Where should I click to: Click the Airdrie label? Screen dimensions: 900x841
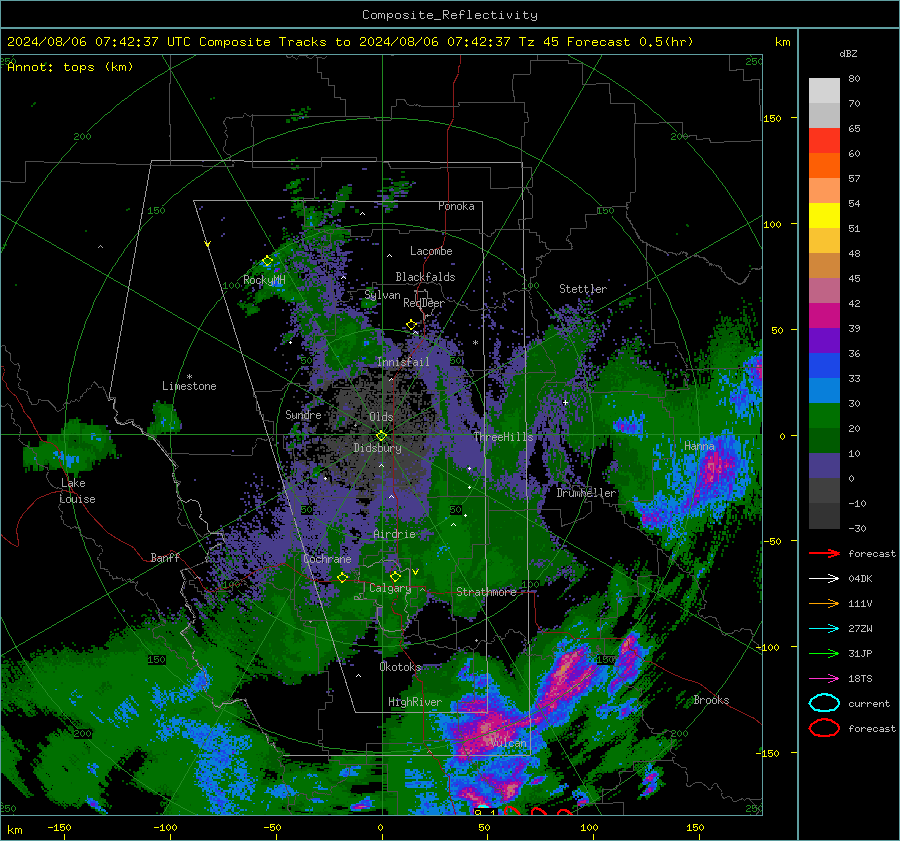coord(394,534)
